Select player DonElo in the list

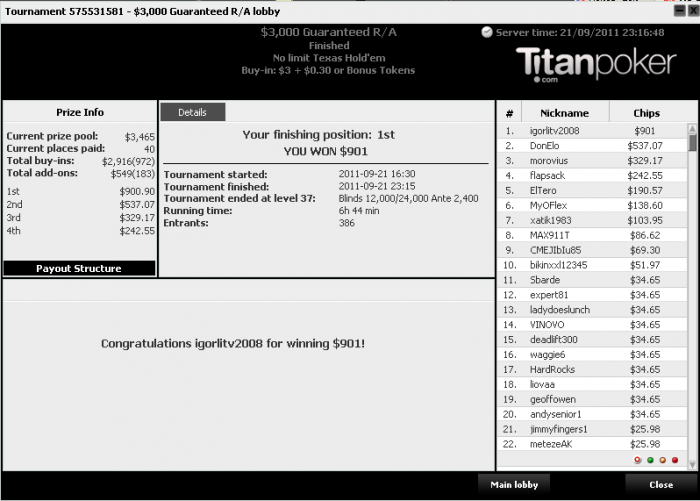click(x=592, y=146)
